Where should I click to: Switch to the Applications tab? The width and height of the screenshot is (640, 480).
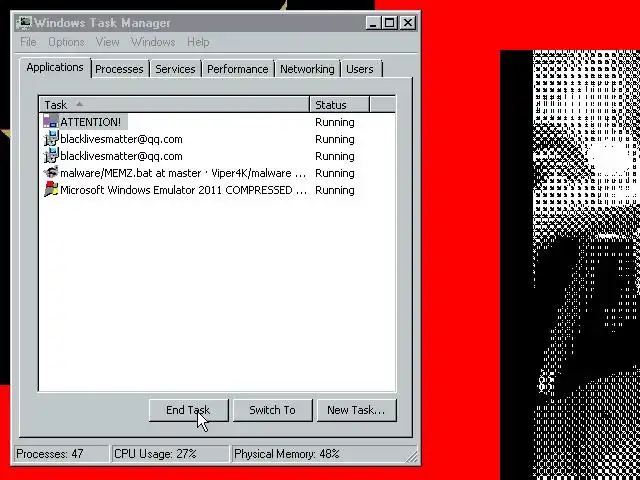pyautogui.click(x=55, y=68)
